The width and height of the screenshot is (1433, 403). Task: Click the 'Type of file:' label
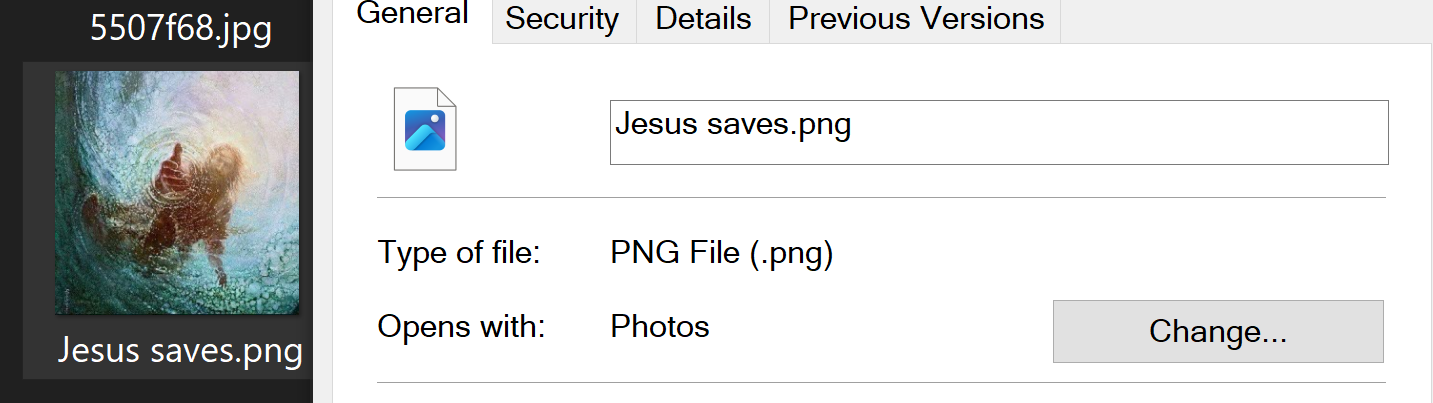459,253
